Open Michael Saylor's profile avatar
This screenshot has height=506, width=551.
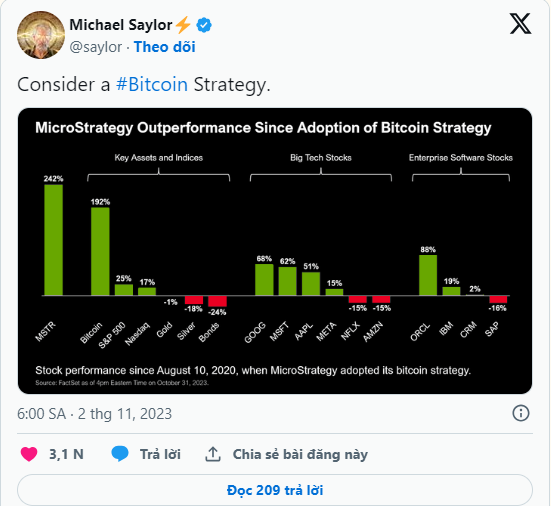41,35
